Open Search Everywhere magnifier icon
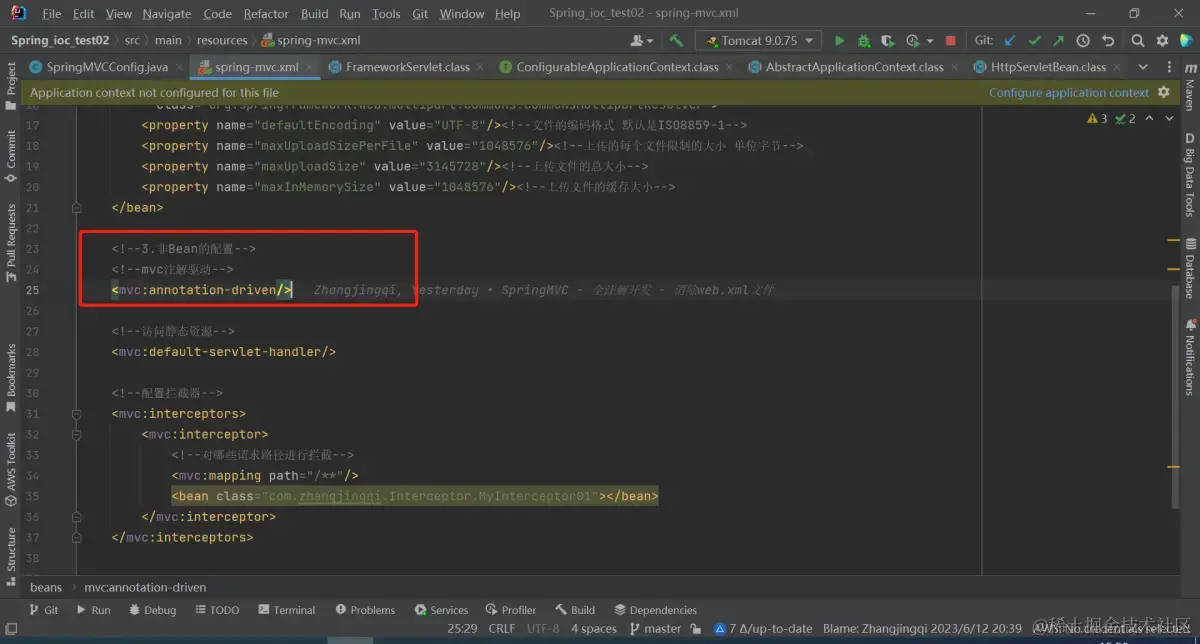The width and height of the screenshot is (1200, 644). [x=1138, y=41]
